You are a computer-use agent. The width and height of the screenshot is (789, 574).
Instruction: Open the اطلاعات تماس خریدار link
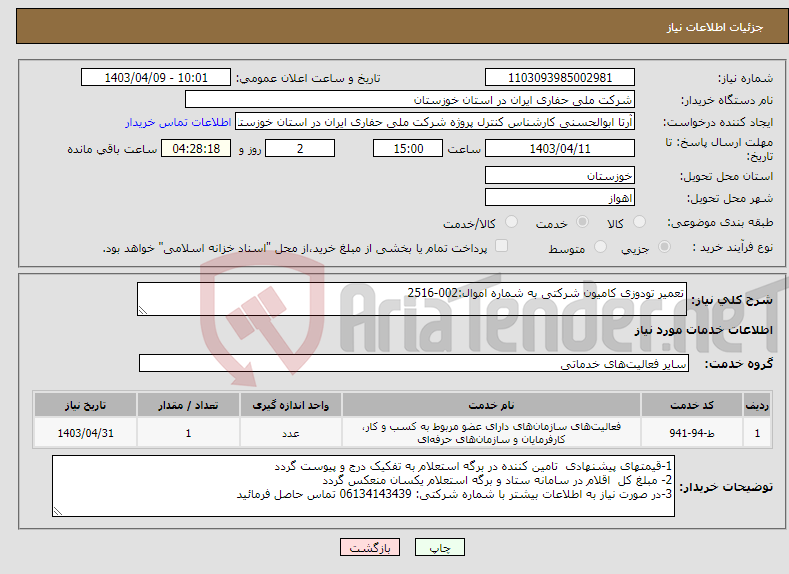pos(178,122)
